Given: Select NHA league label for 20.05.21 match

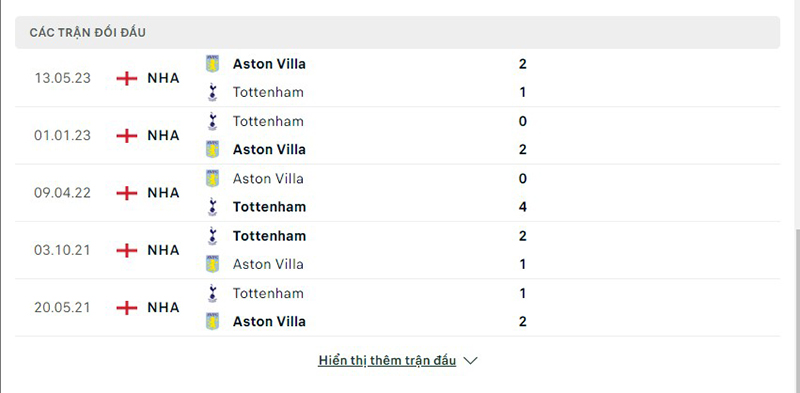Looking at the screenshot, I should (x=163, y=307).
